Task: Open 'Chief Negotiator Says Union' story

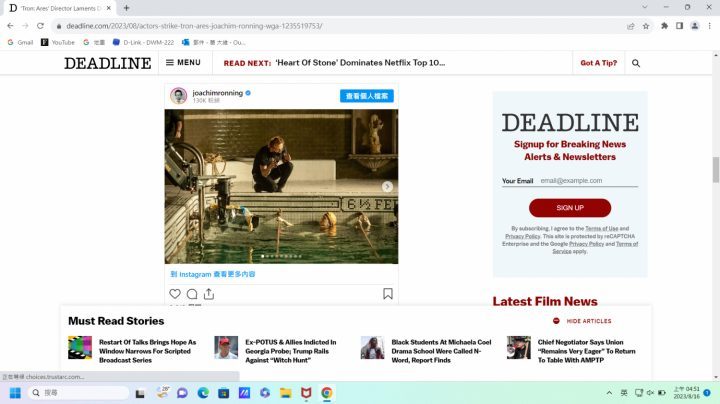Action: (586, 351)
